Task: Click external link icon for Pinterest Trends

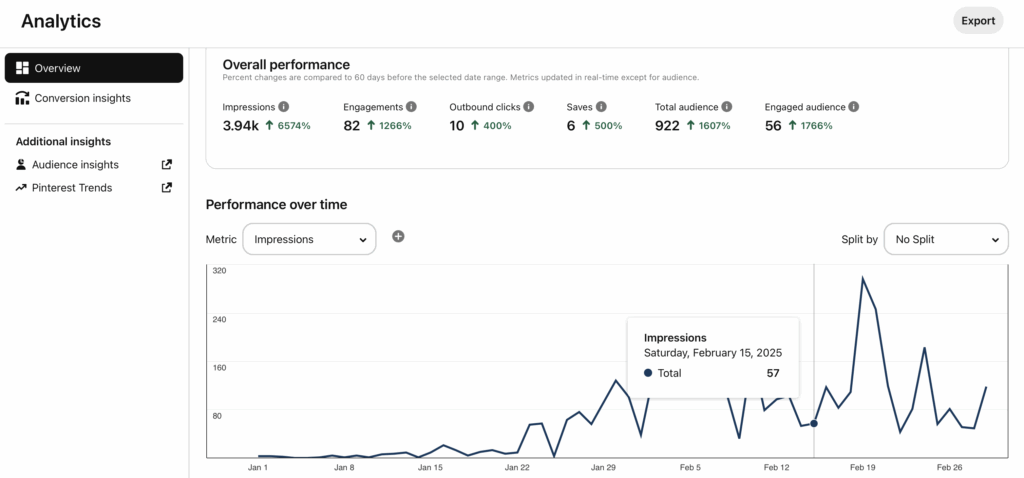Action: [167, 187]
